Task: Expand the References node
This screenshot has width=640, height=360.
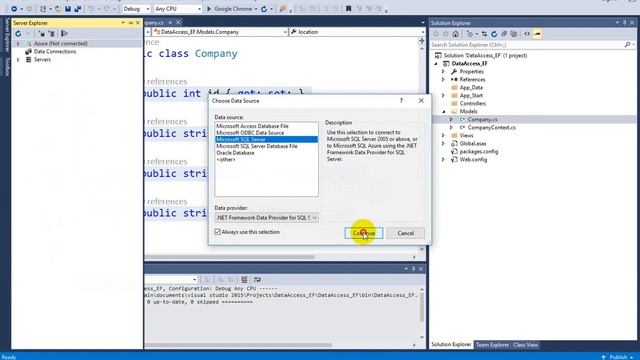Action: tap(444, 80)
